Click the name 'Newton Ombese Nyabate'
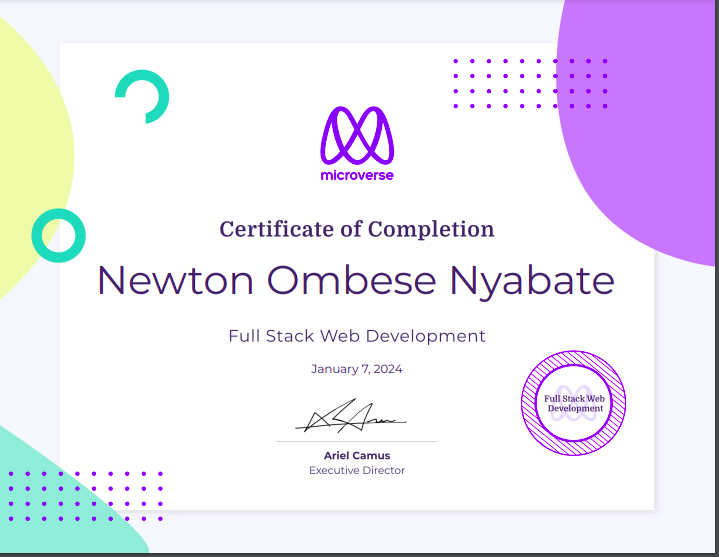This screenshot has height=557, width=719. [356, 282]
